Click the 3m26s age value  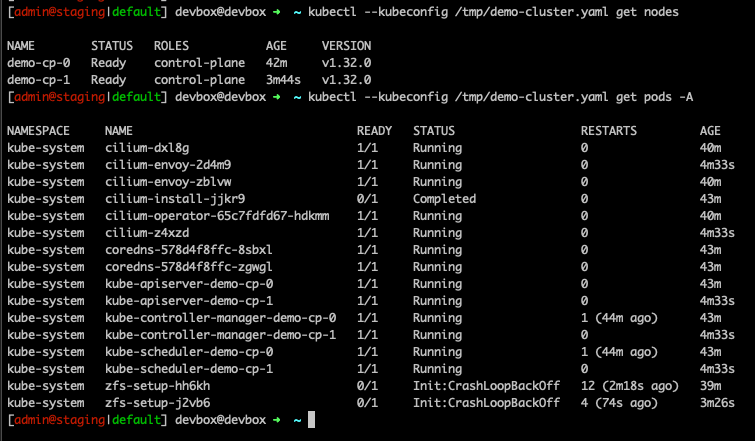[x=718, y=403]
